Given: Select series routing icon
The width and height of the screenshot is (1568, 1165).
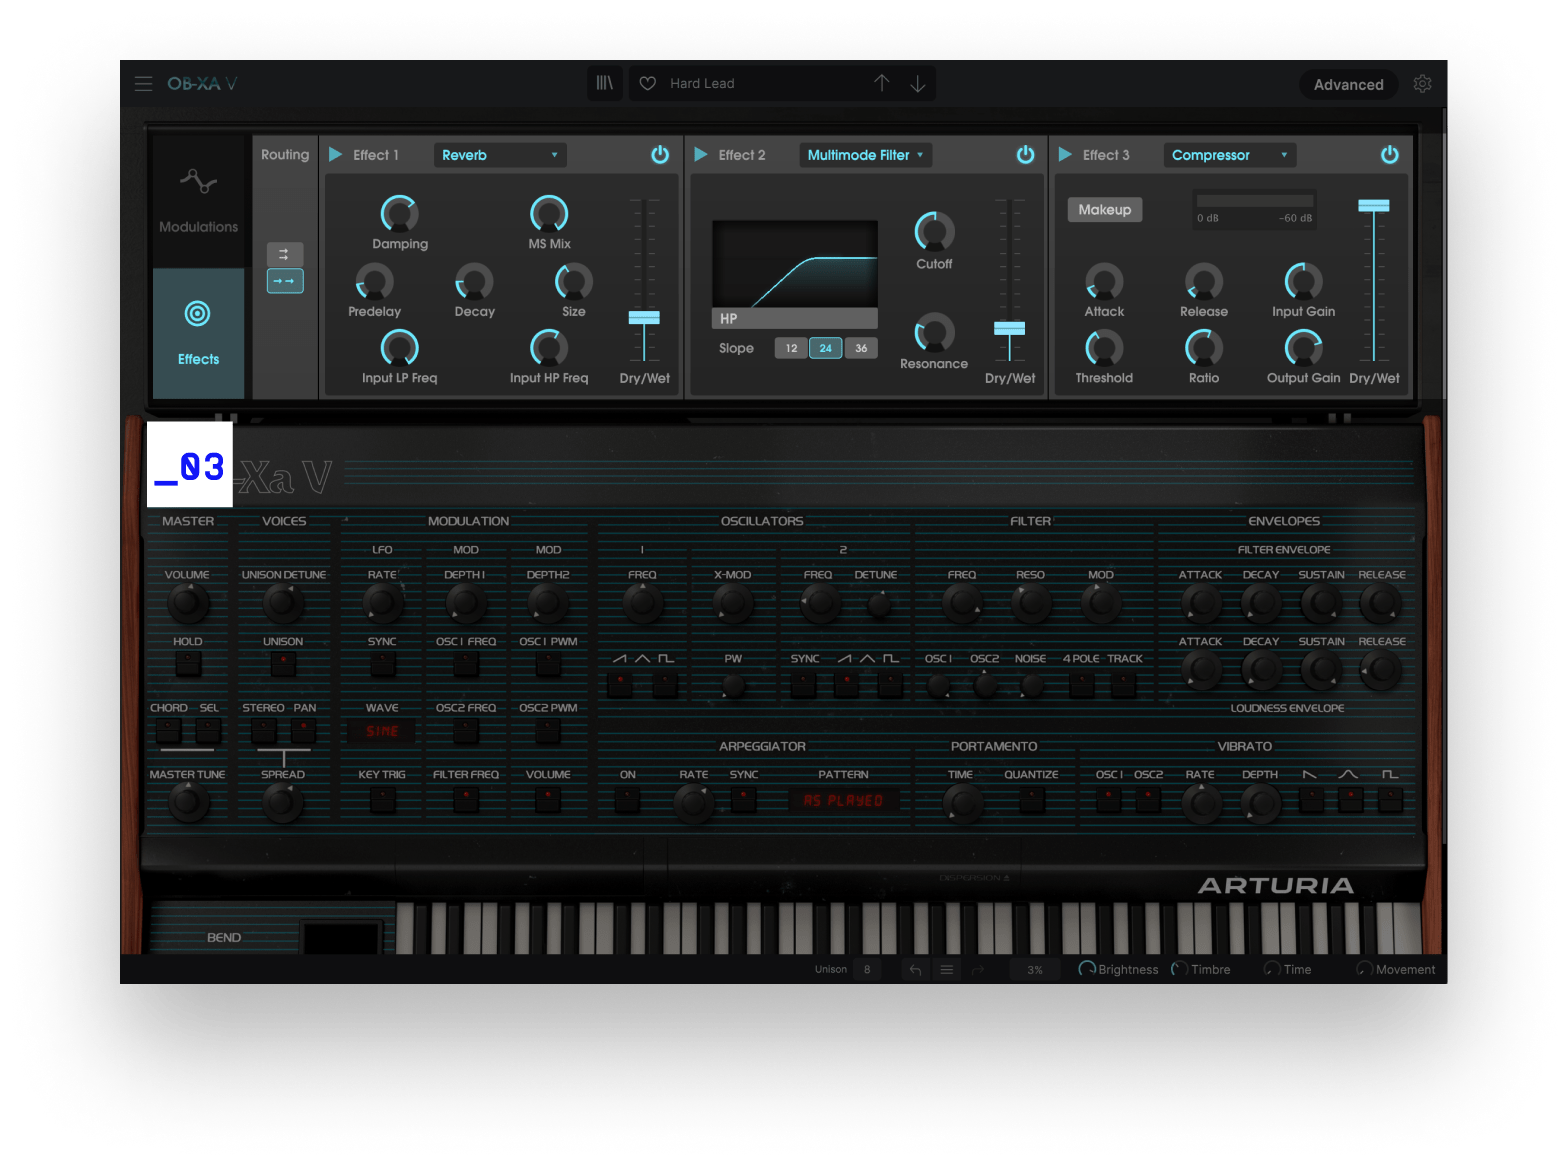Looking at the screenshot, I should tap(284, 281).
